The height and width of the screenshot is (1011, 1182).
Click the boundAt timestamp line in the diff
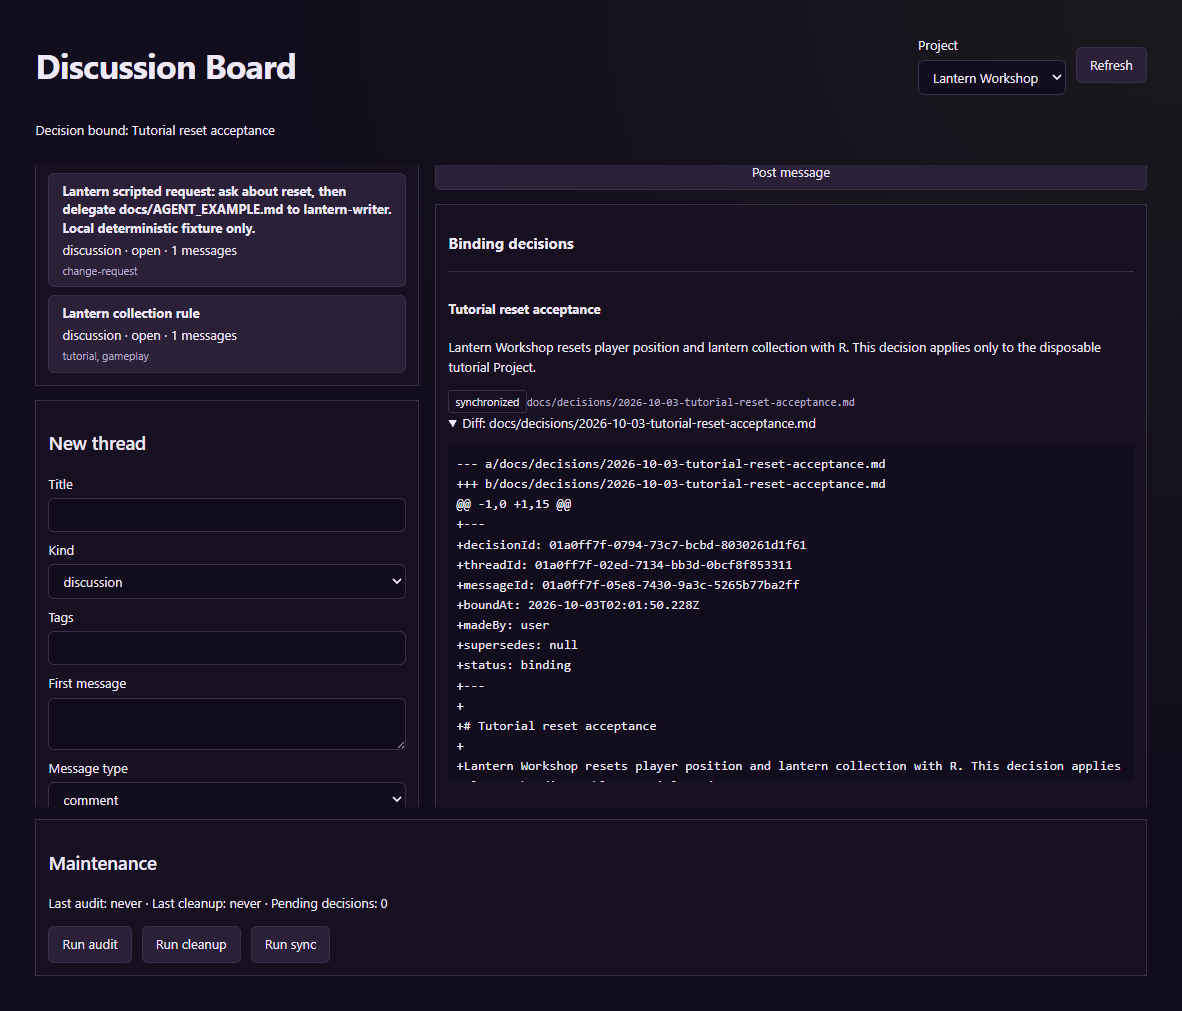[578, 605]
